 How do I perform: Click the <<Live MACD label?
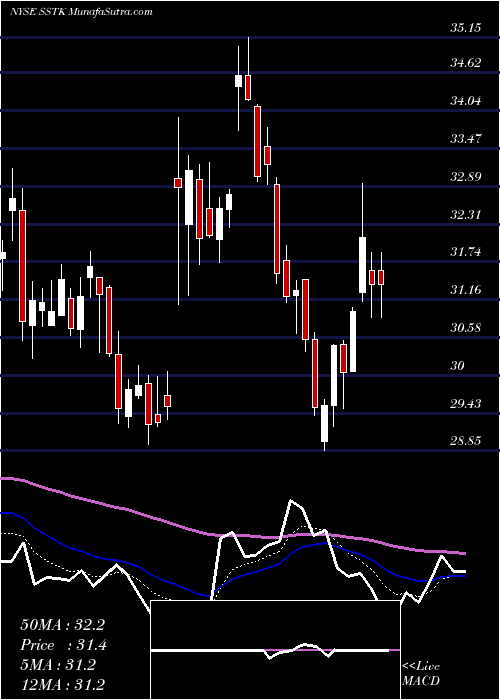click(x=421, y=673)
